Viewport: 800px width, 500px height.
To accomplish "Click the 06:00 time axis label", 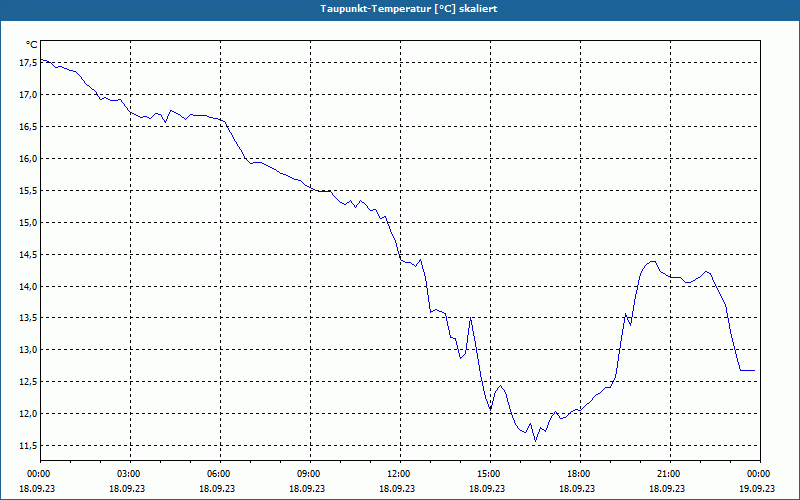I will tap(220, 474).
